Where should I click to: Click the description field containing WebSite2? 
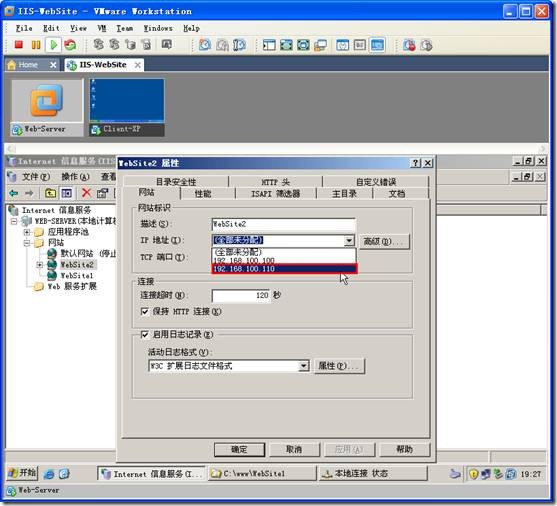tap(283, 224)
